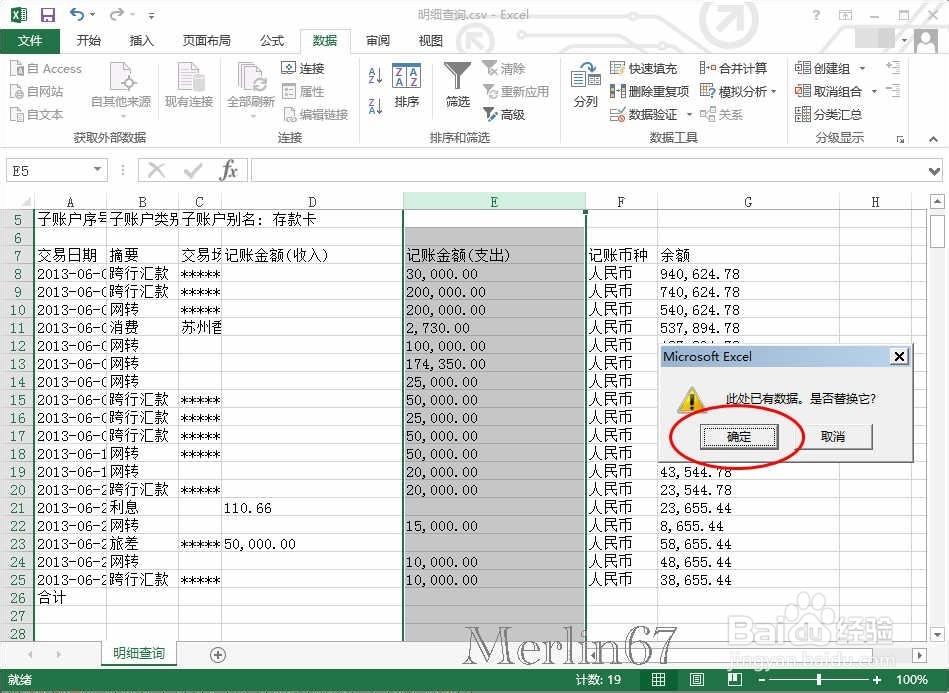The height and width of the screenshot is (693, 949).
Task: Click Flash Fill (快速填充)
Action: [x=651, y=67]
